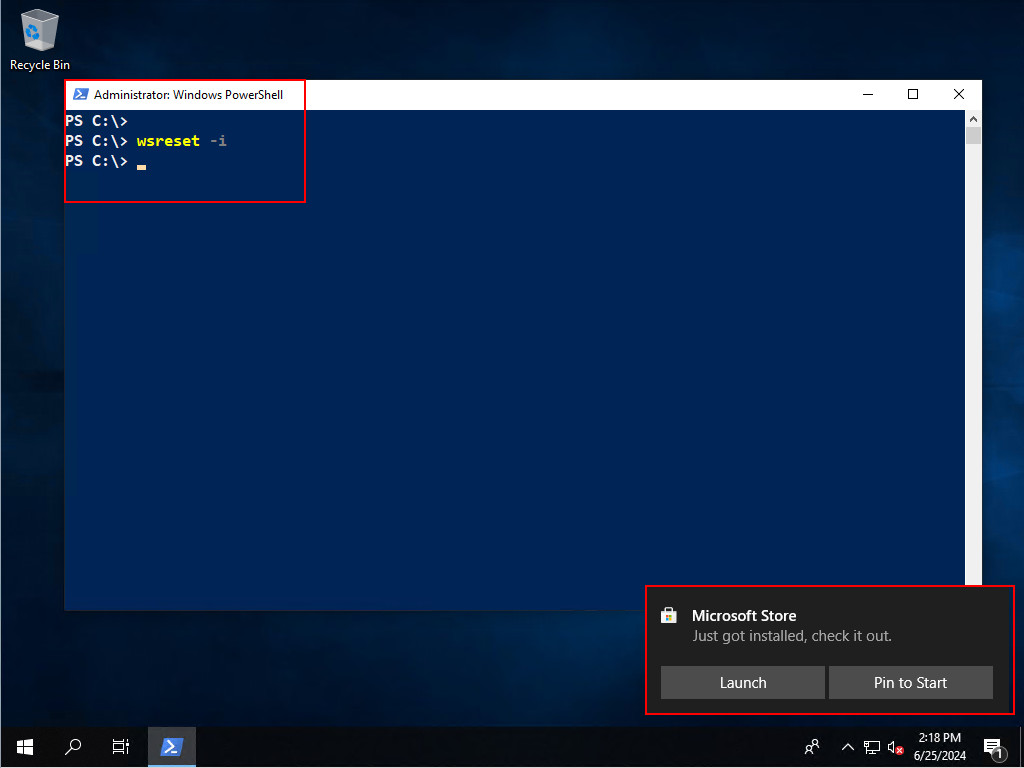Show hidden tray icons chevron
This screenshot has width=1024, height=768.
(847, 747)
